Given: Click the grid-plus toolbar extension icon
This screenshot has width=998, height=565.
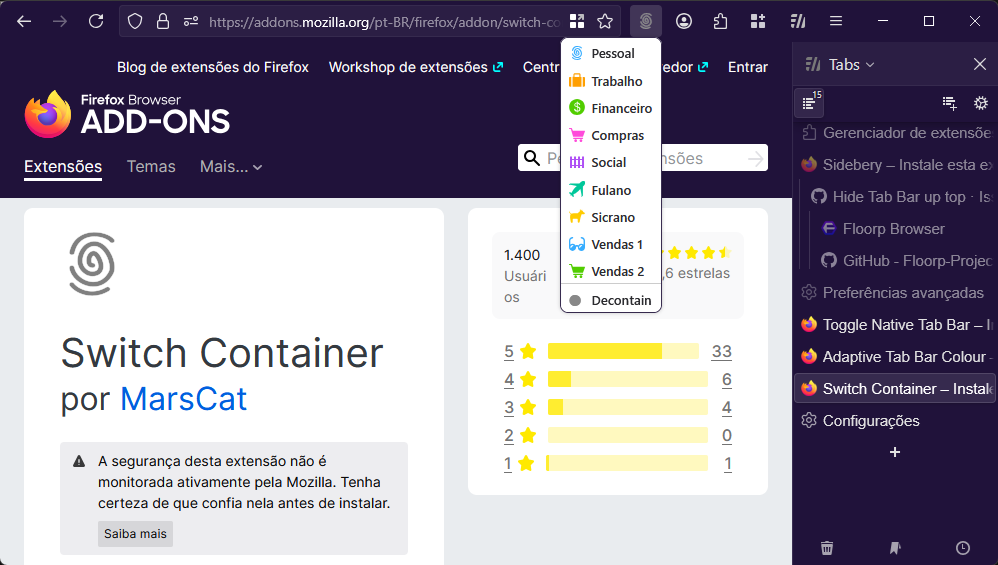Looking at the screenshot, I should (x=758, y=22).
